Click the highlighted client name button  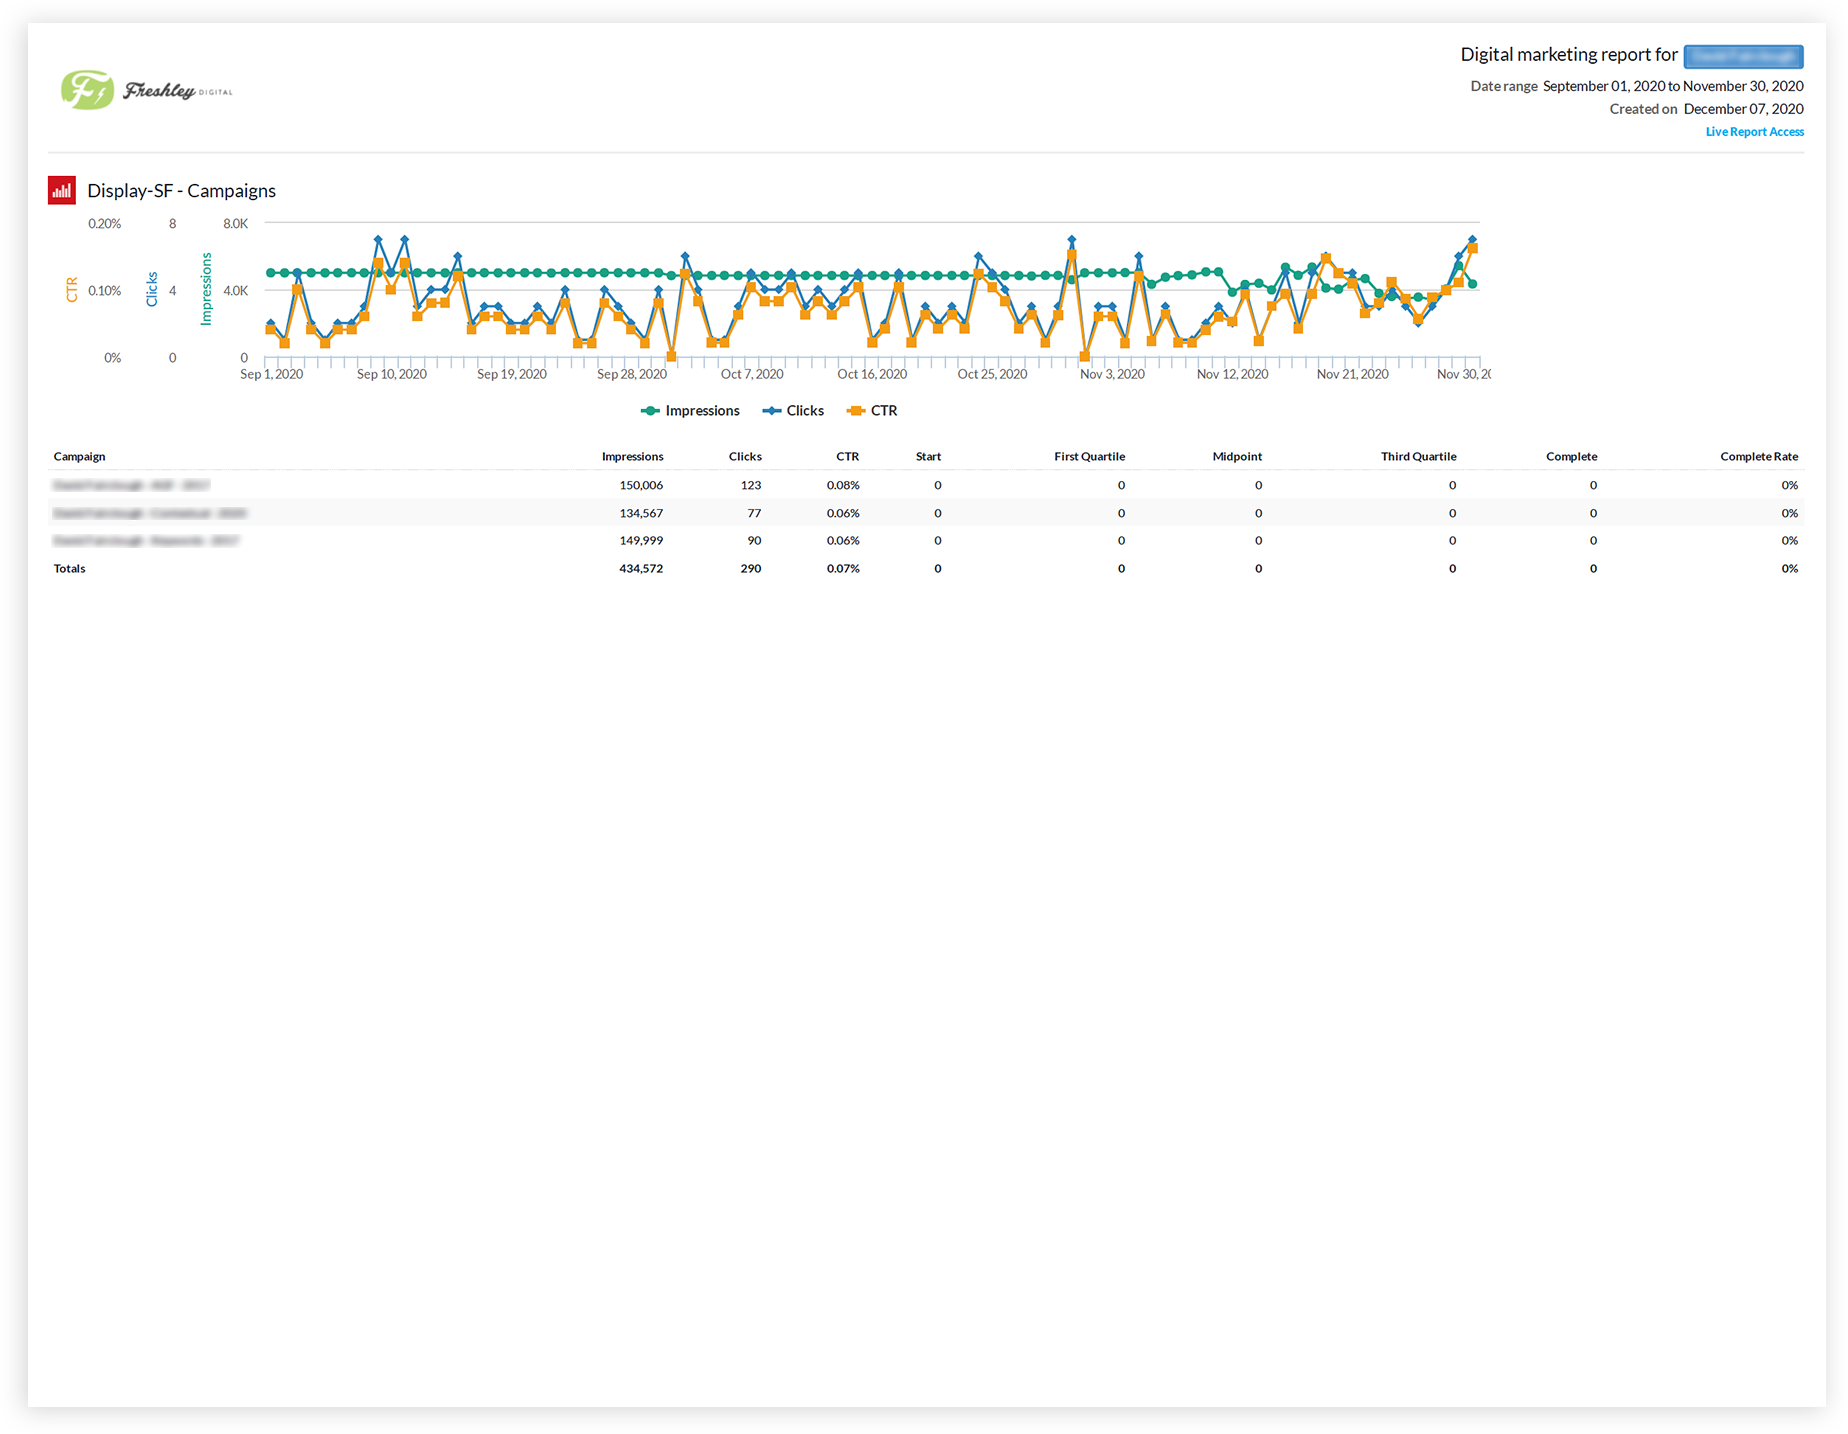coord(1743,56)
